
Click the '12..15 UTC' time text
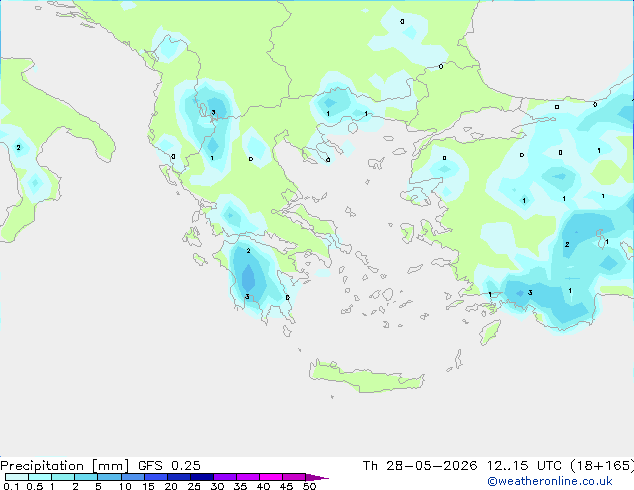pos(524,466)
